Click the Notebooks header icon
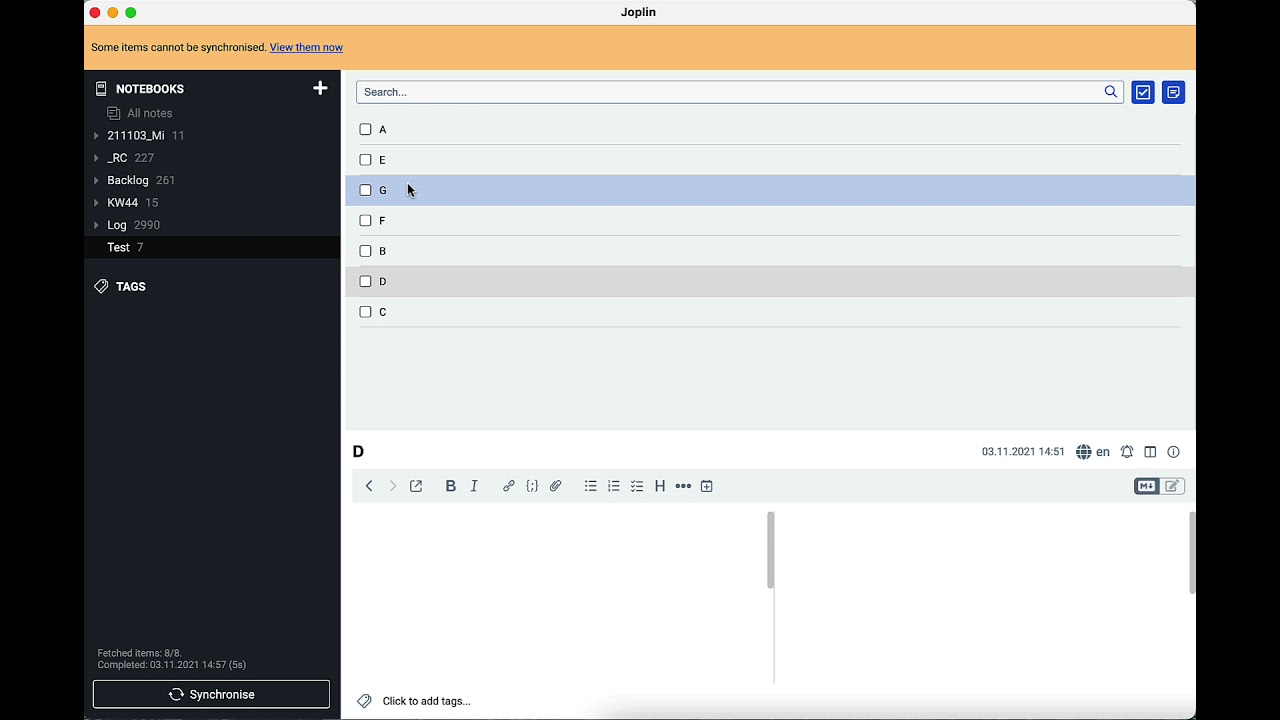1280x720 pixels. pos(101,88)
